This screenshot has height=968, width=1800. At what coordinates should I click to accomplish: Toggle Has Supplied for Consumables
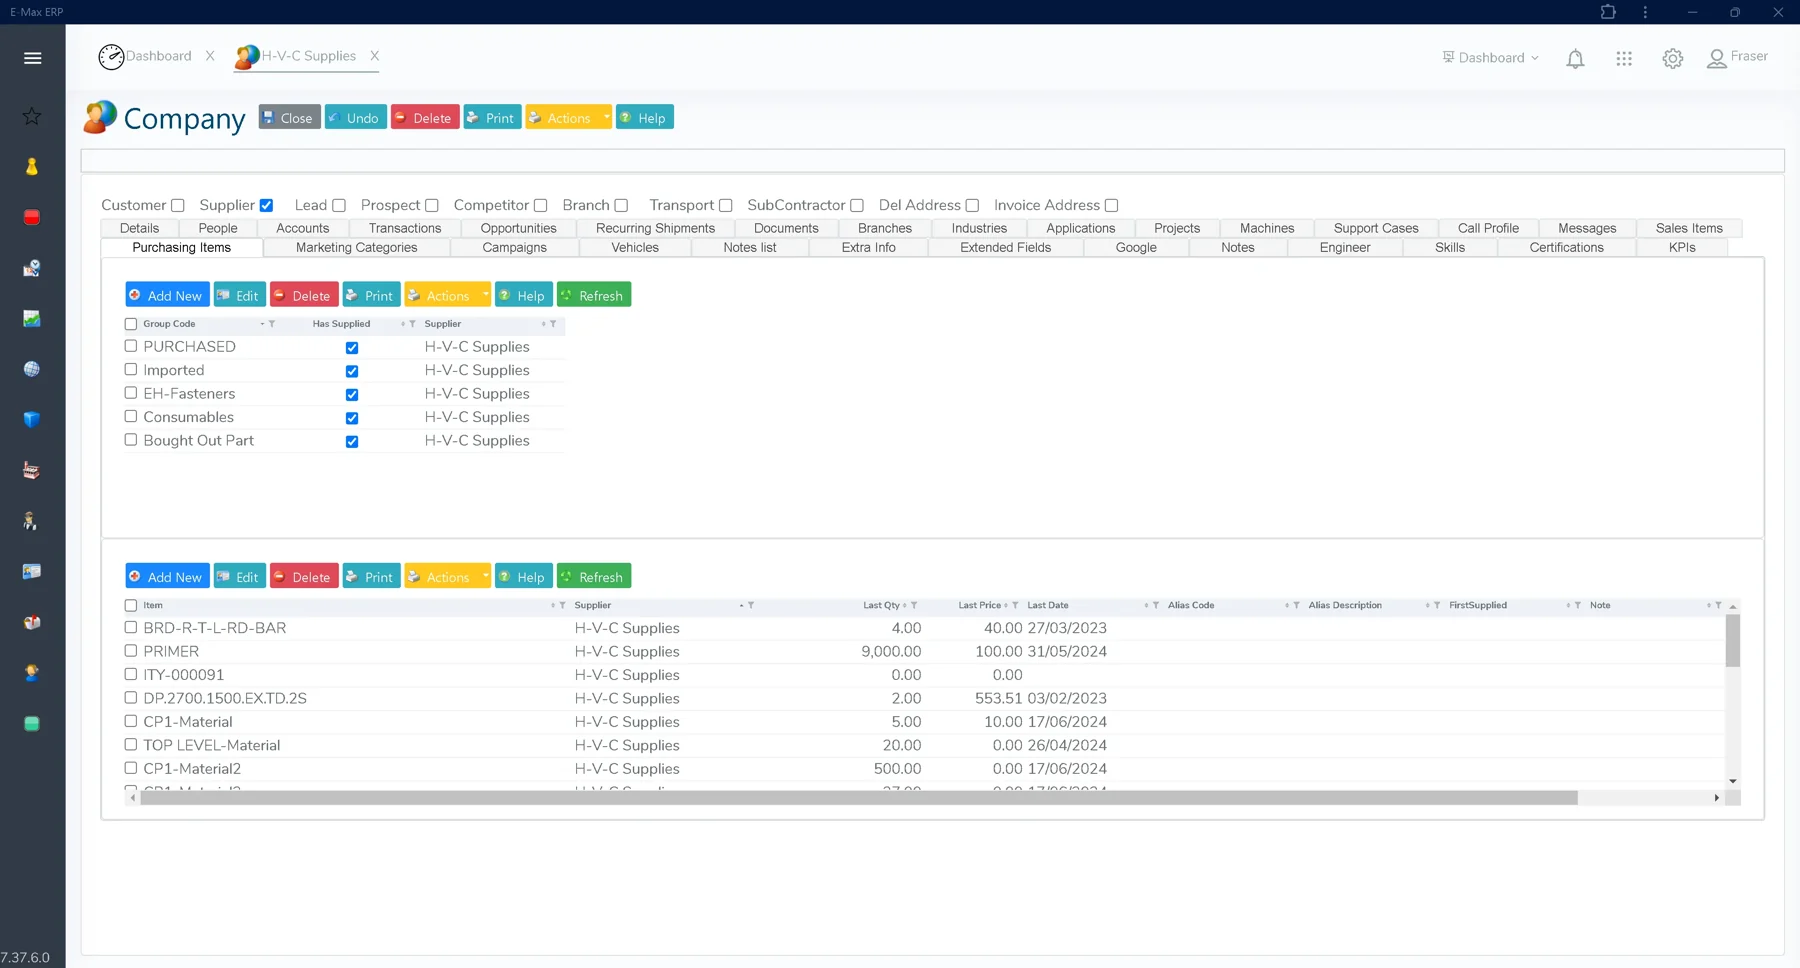click(x=352, y=418)
